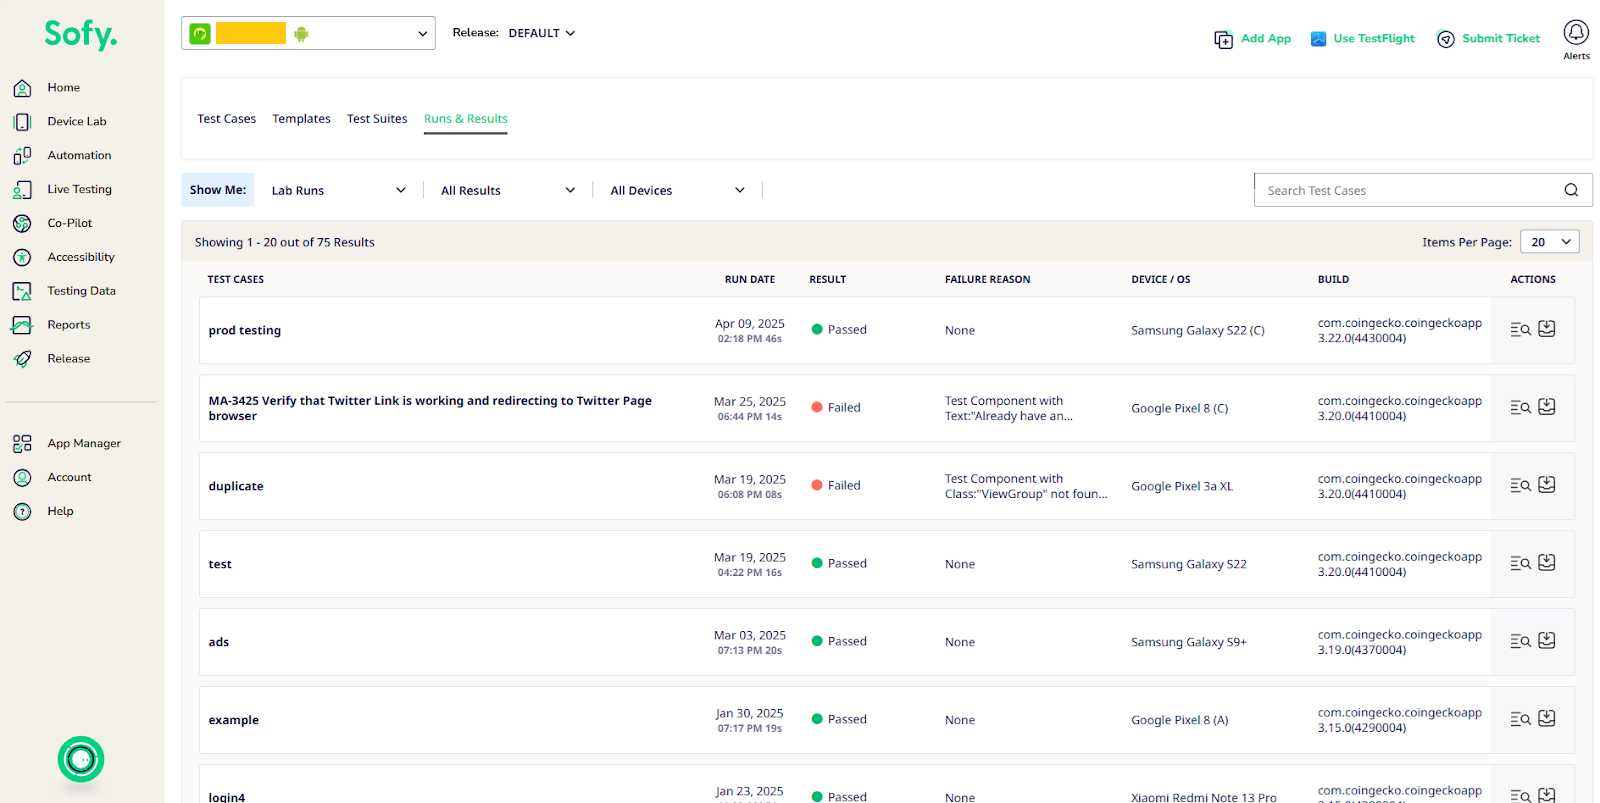Viewport: 1600px width, 803px height.
Task: Open the 'duplicate' test case
Action: (x=236, y=487)
